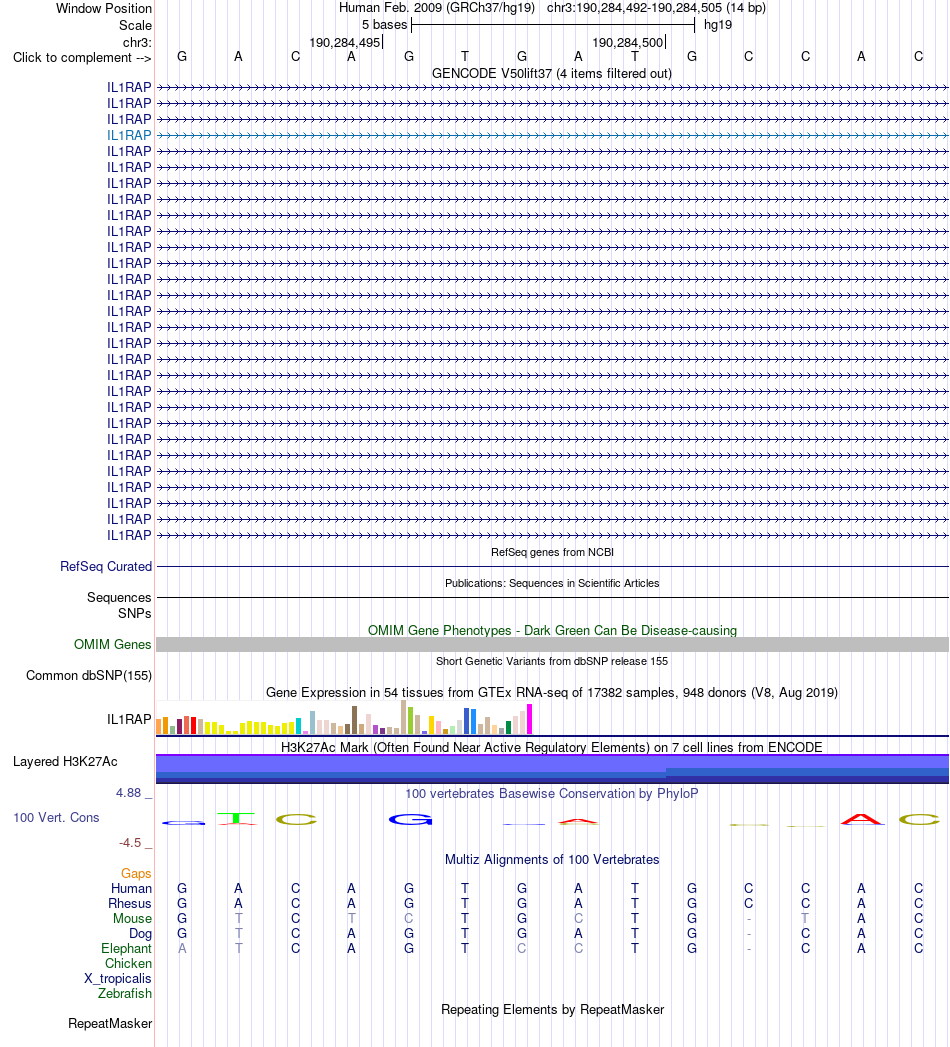Image resolution: width=950 pixels, height=1047 pixels.
Task: Open the OMIM Genes track label
Action: (x=113, y=644)
